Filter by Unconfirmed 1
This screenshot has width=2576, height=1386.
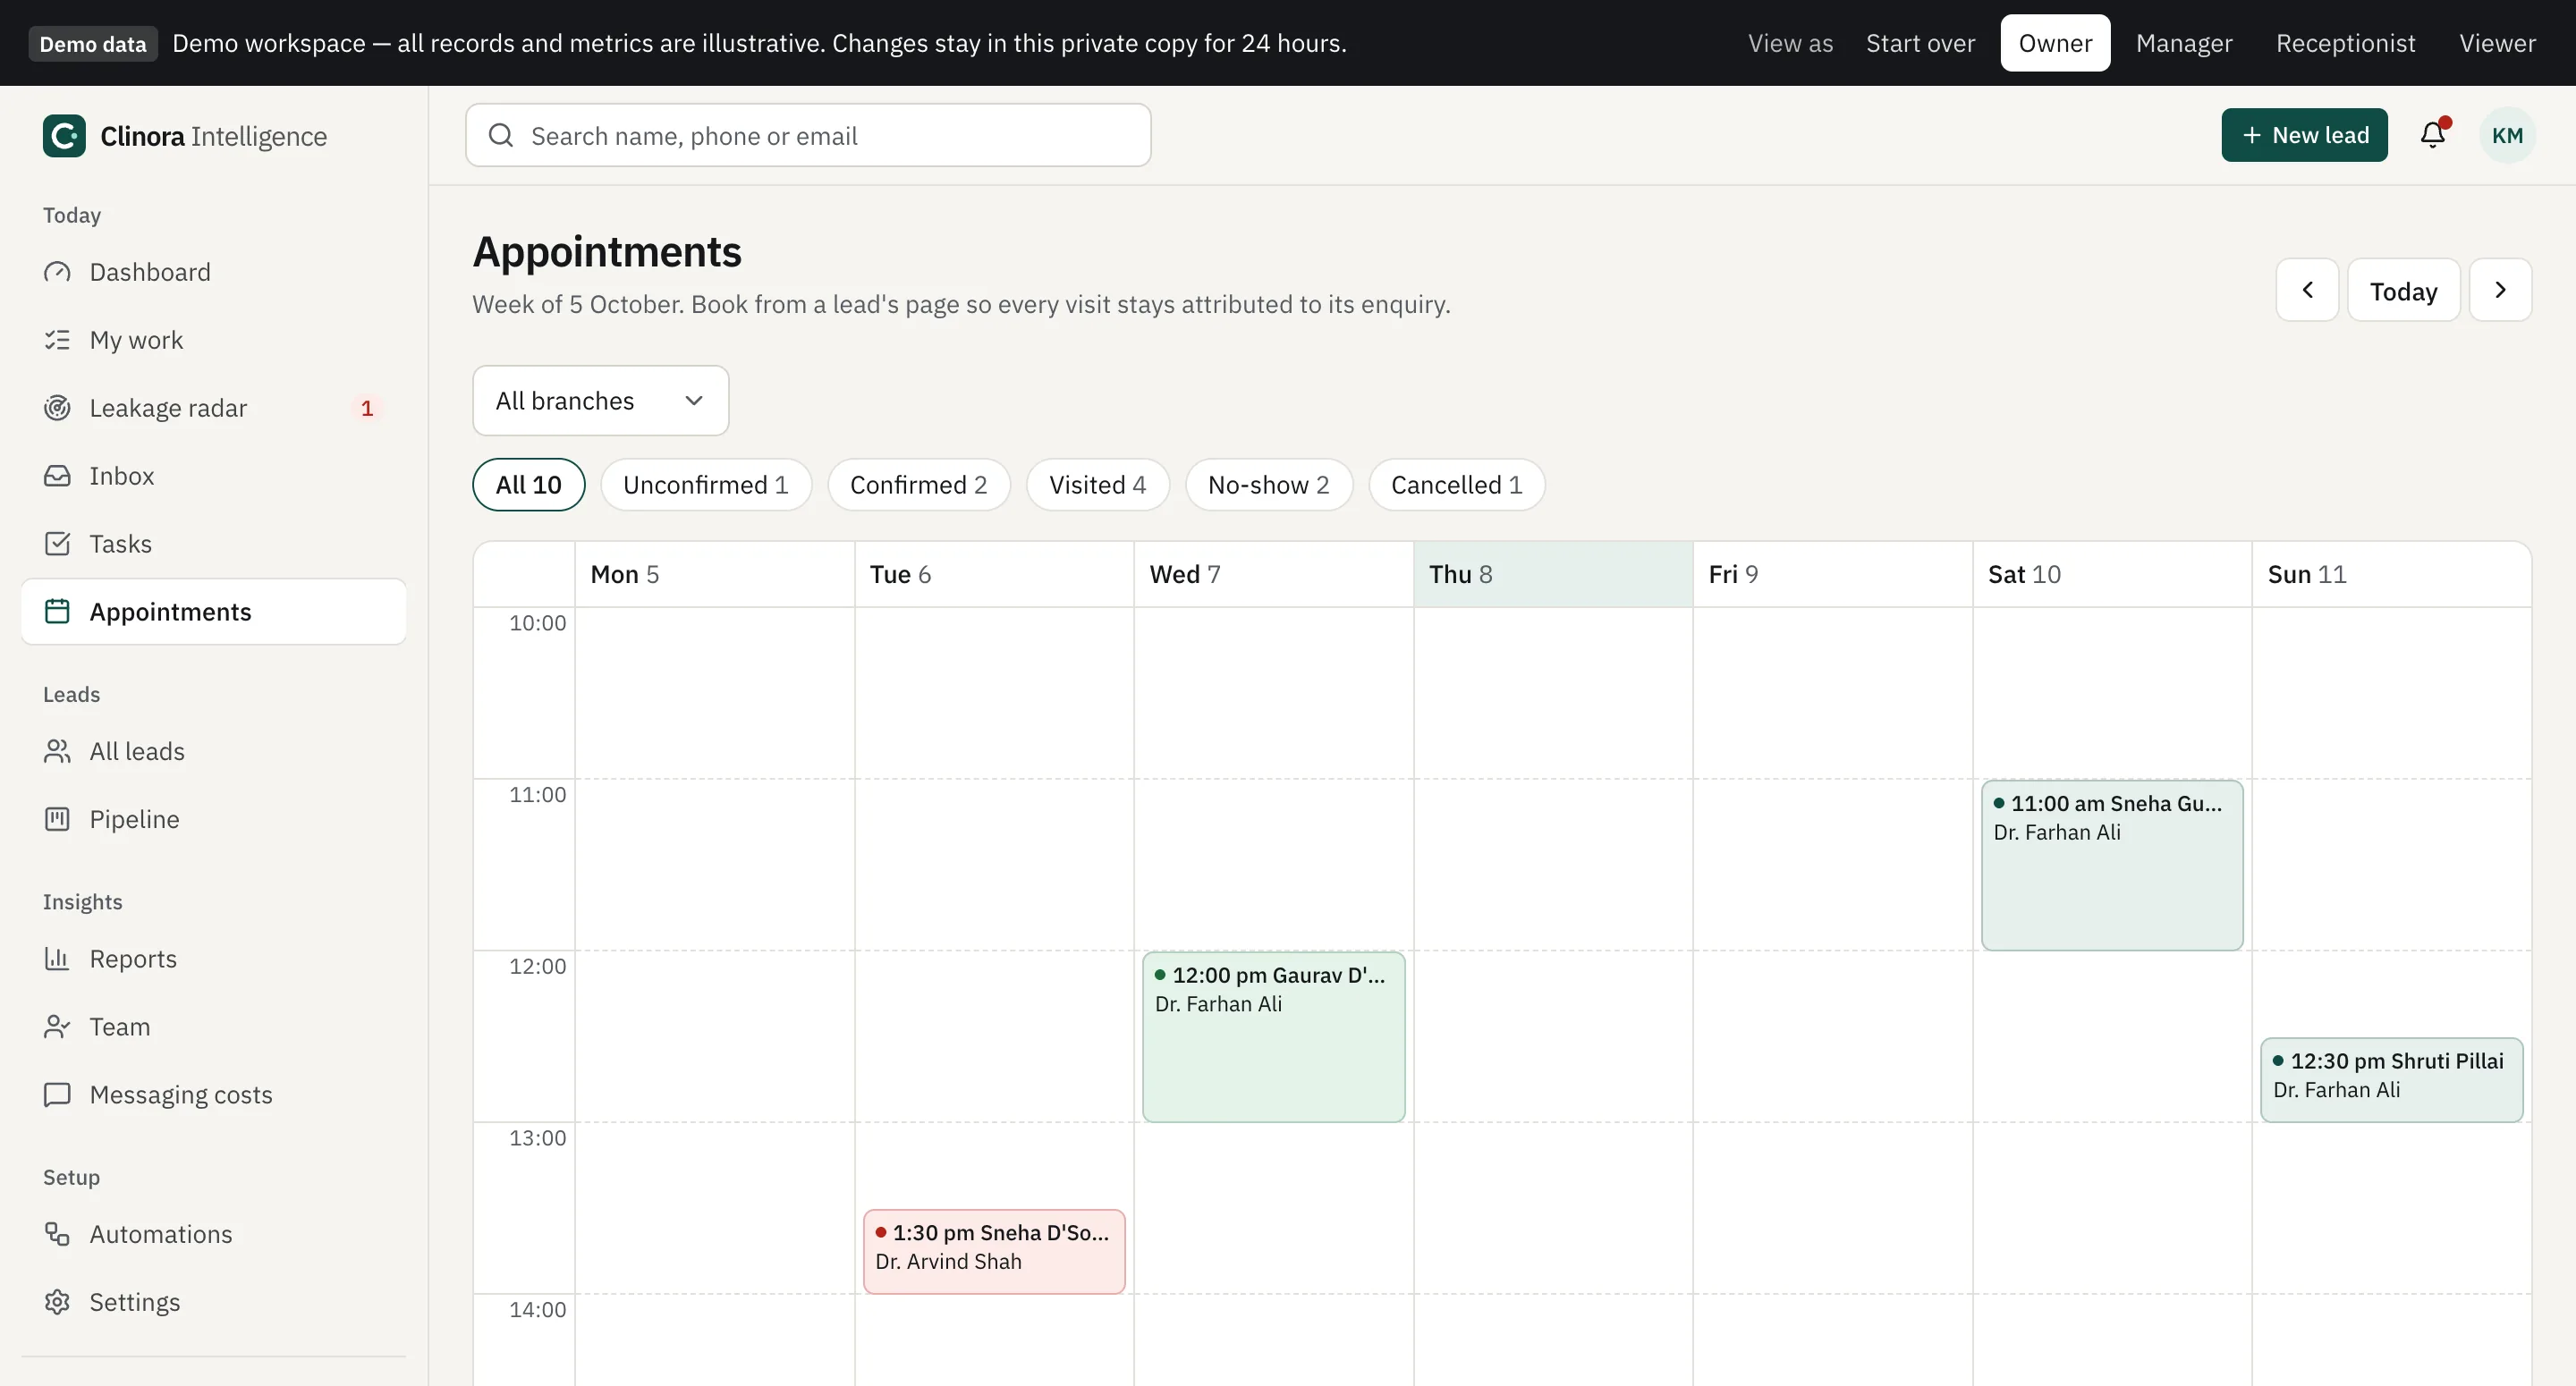[x=706, y=485]
